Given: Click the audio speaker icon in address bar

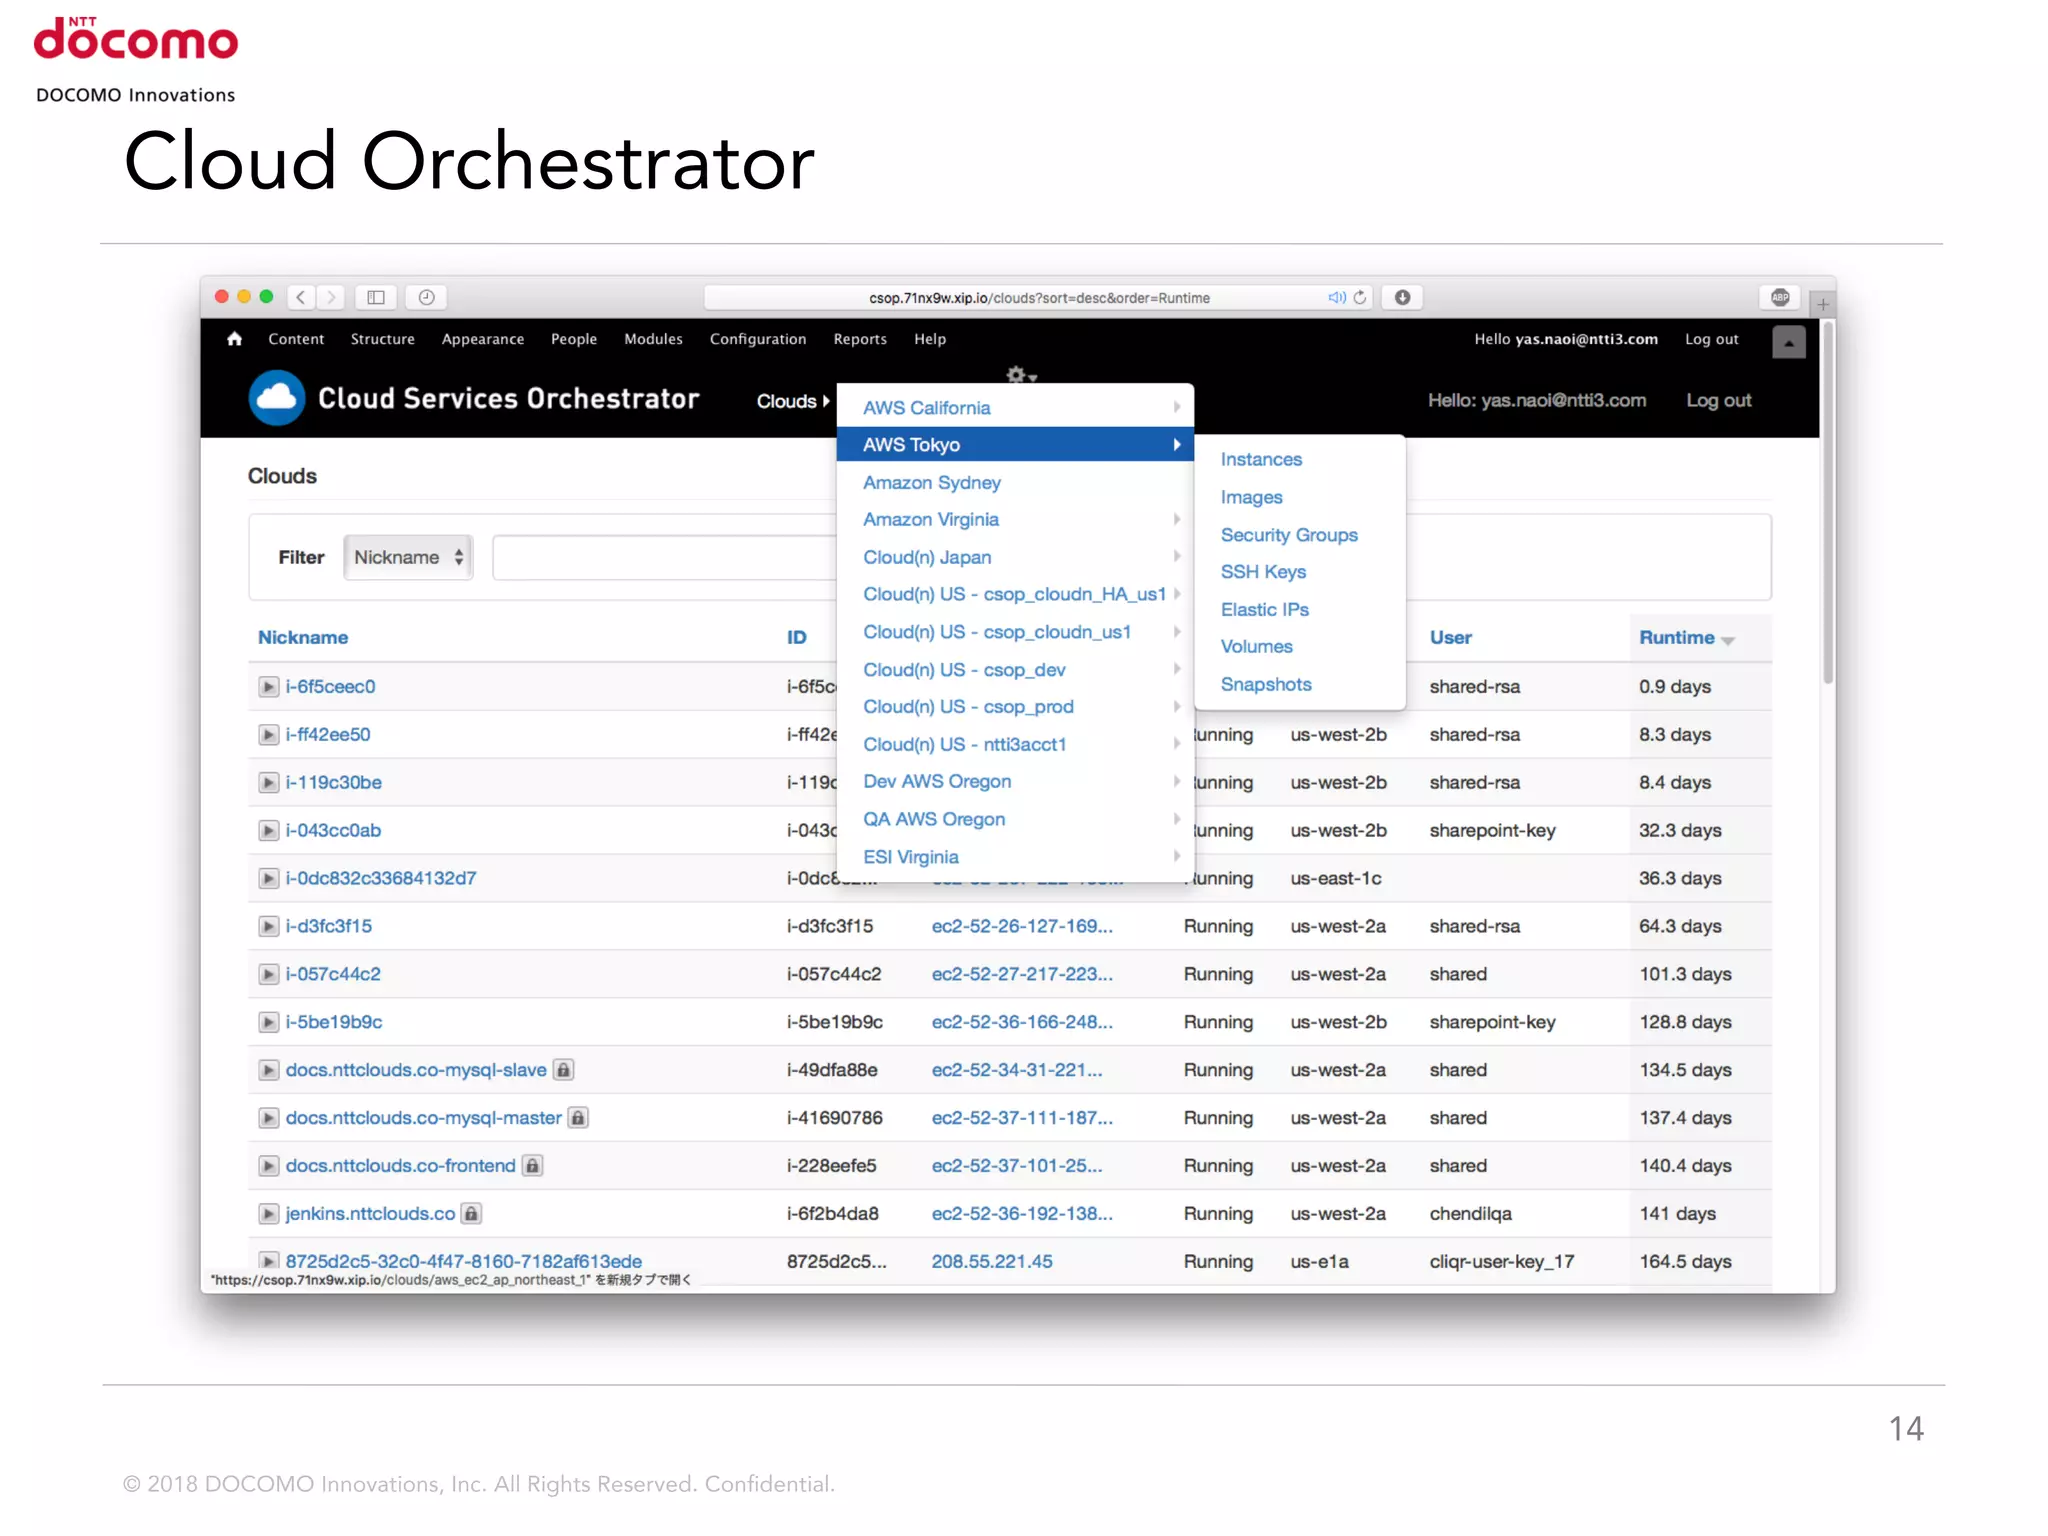Looking at the screenshot, I should click(x=1337, y=297).
